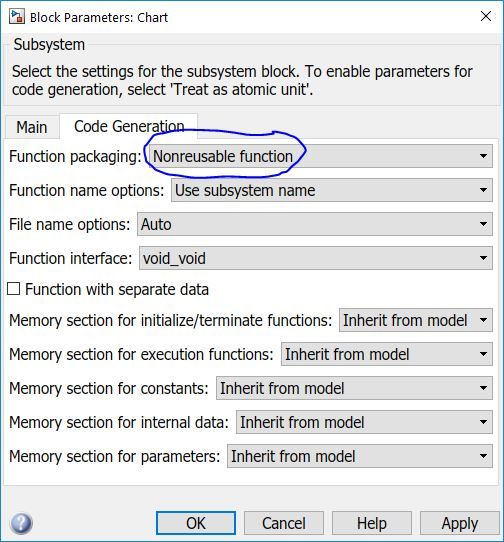Switch to the Main tab
Viewport: 504px width, 542px height.
(x=32, y=127)
